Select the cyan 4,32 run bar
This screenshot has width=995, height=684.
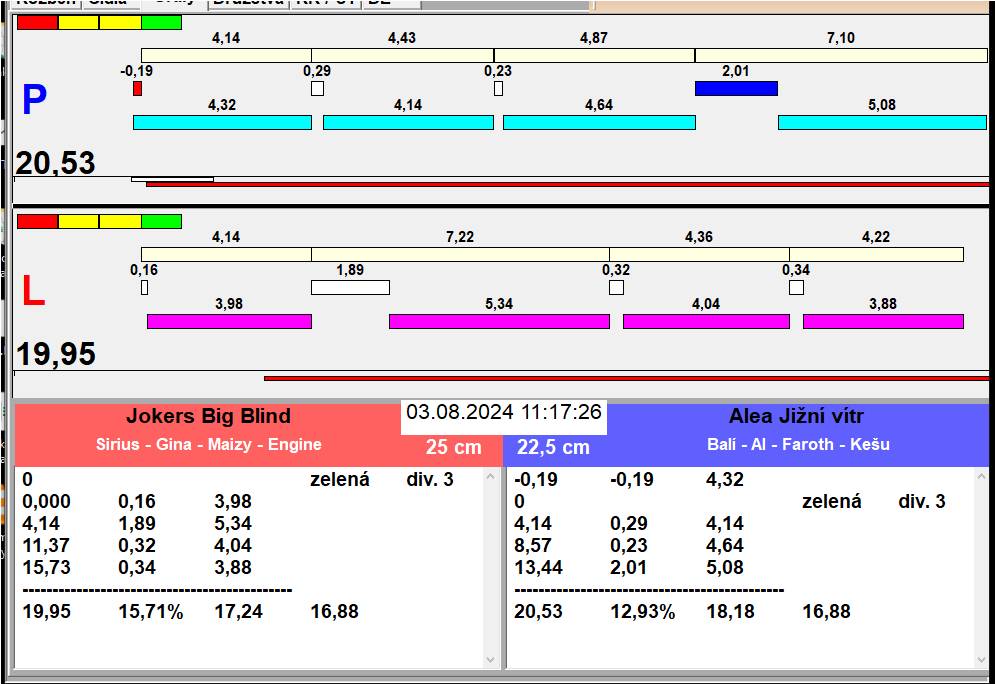pos(222,122)
